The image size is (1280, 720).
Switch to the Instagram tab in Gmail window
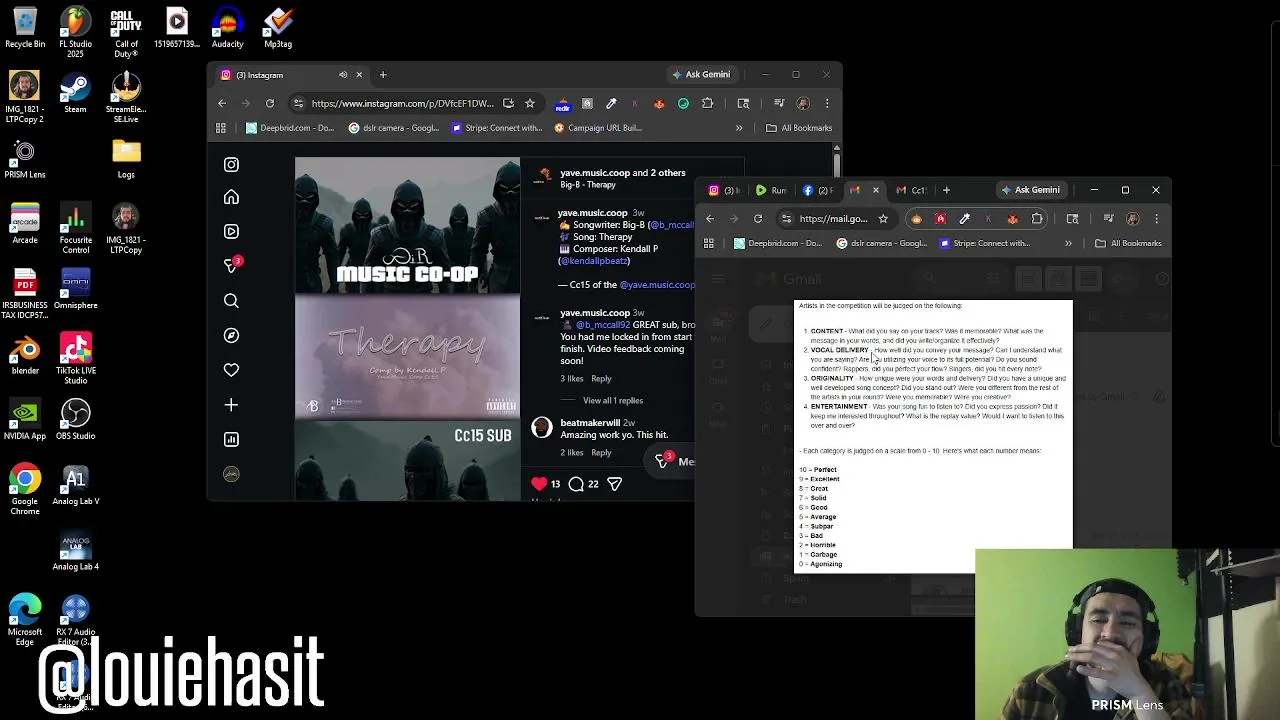[725, 190]
